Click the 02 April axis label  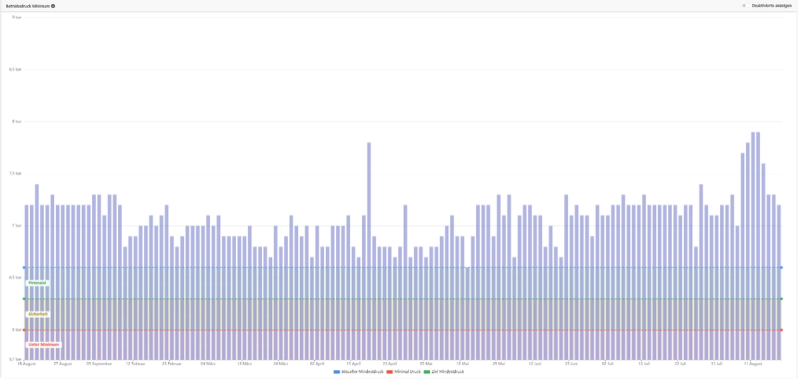coord(317,364)
